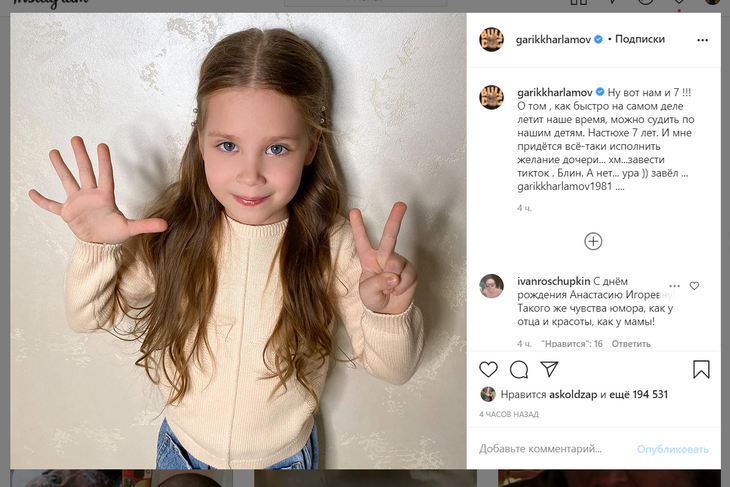Open ivanroschupkin's profile picture
Viewport: 730px width, 487px height.
click(x=491, y=286)
